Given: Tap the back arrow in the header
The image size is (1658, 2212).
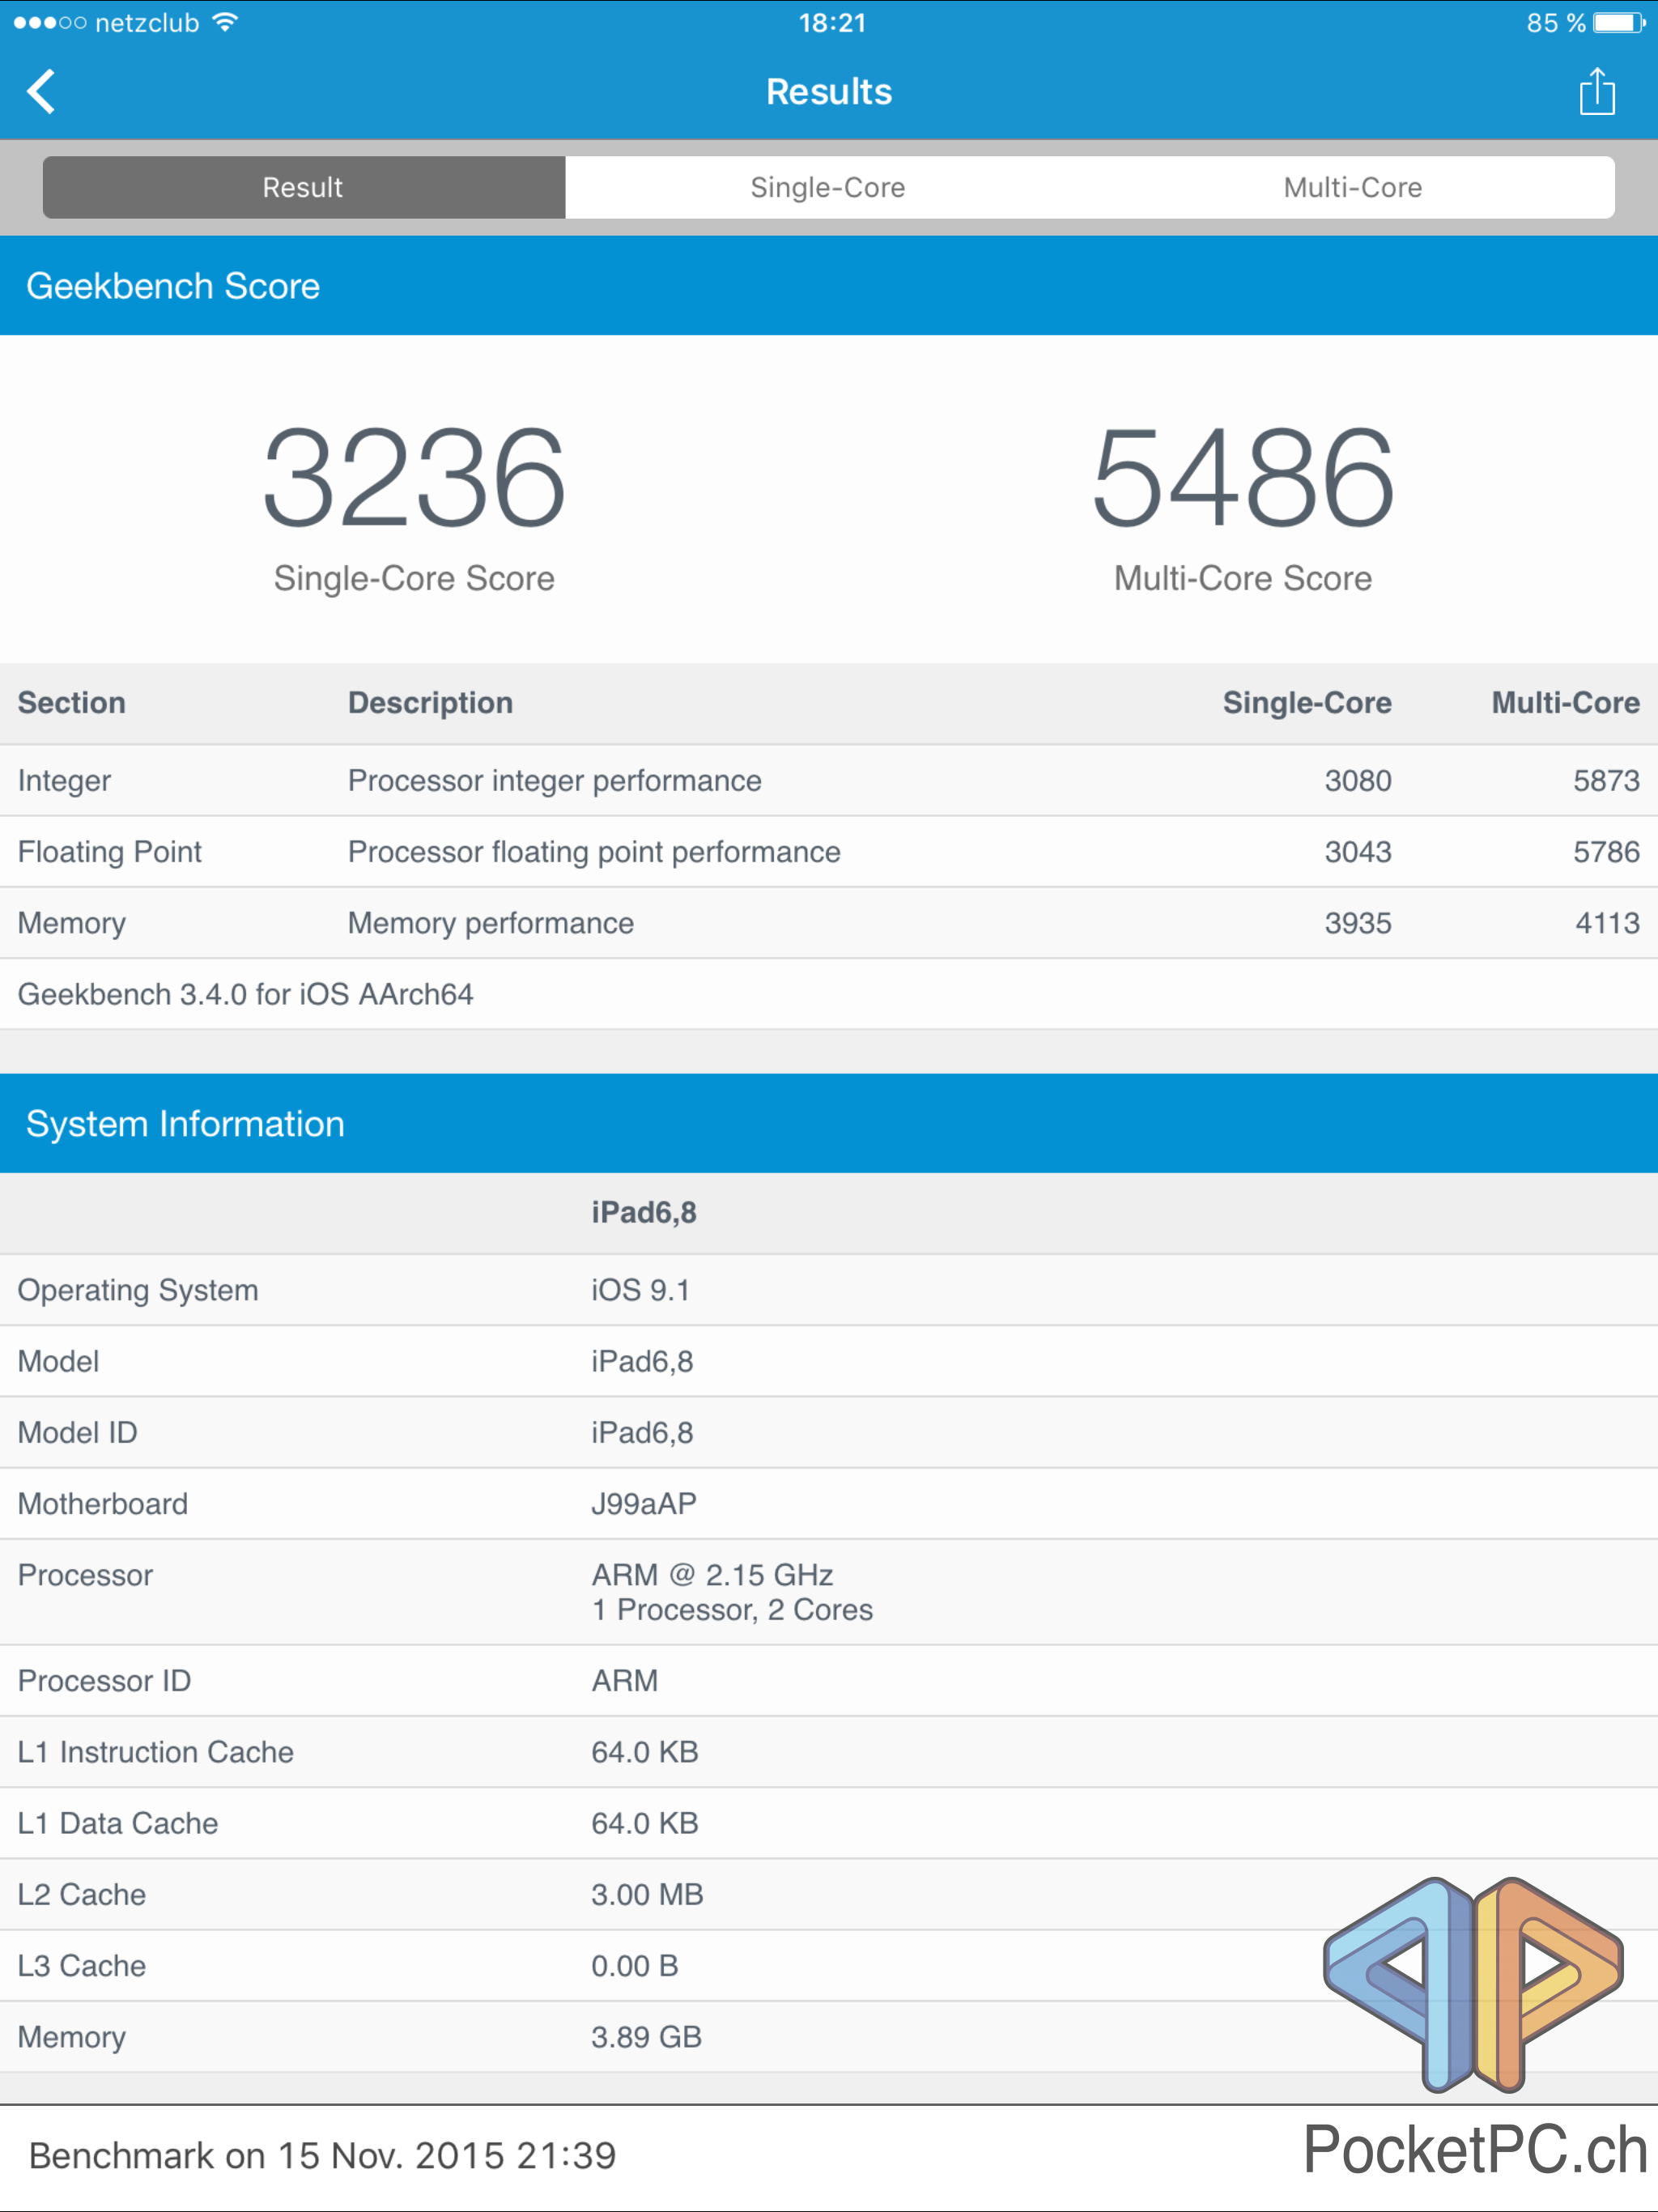Looking at the screenshot, I should click(x=41, y=92).
